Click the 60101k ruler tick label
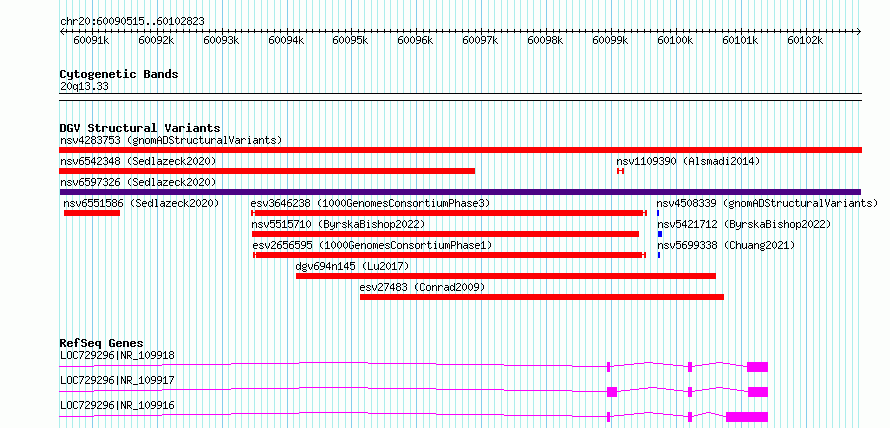Screen dimensions: 890x428 [740, 40]
